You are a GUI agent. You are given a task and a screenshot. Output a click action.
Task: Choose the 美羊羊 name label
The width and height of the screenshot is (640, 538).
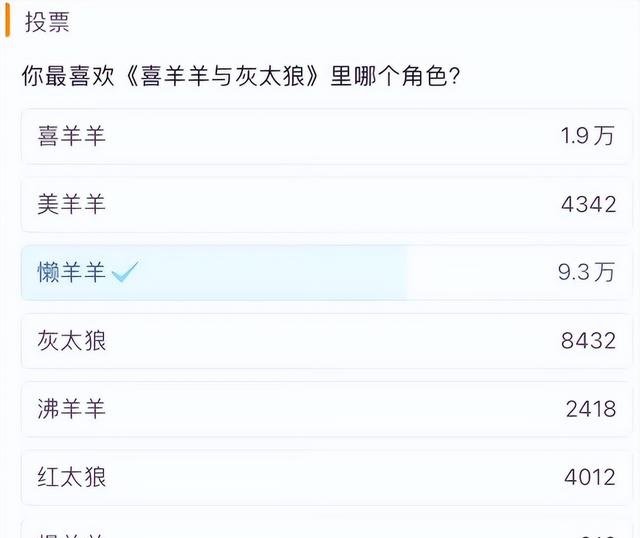coord(72,205)
